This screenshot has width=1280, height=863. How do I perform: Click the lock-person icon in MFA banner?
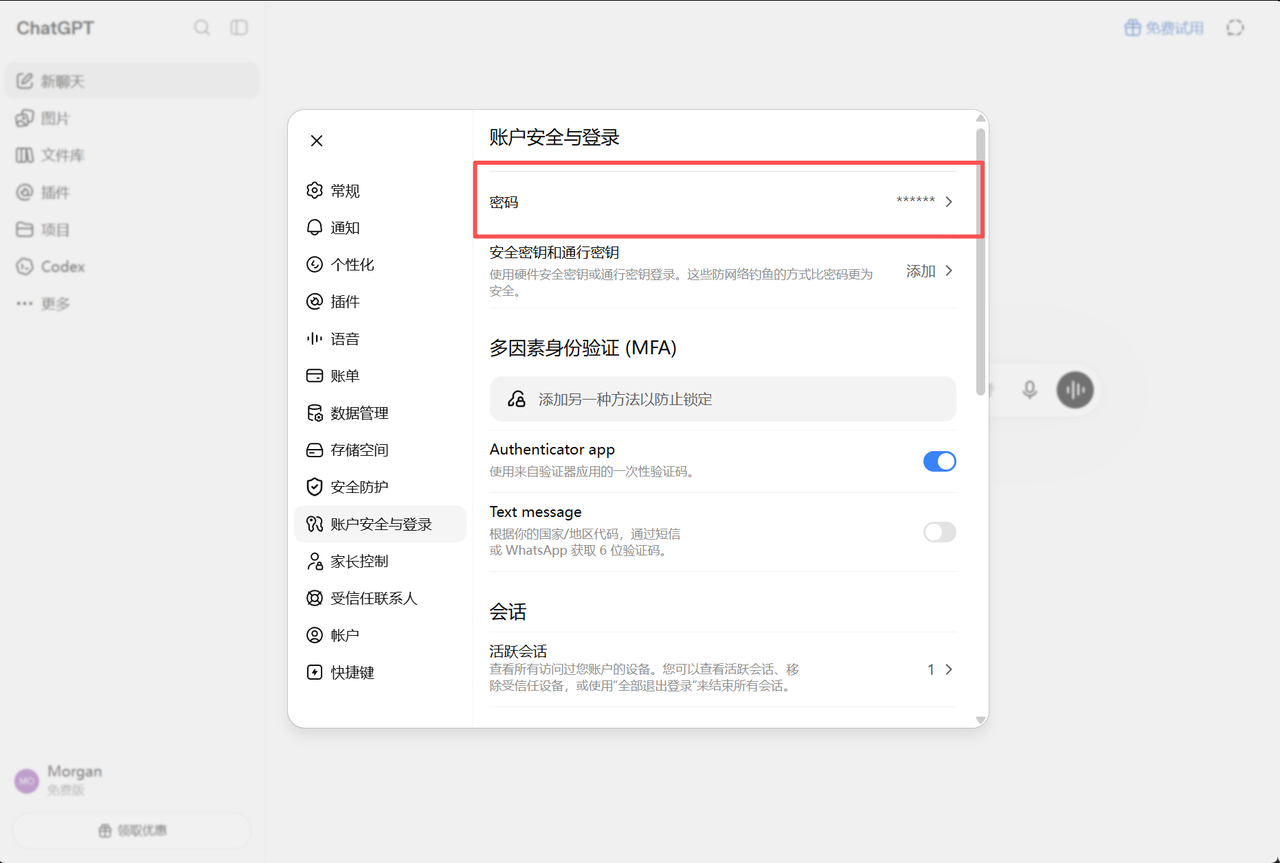coord(516,399)
